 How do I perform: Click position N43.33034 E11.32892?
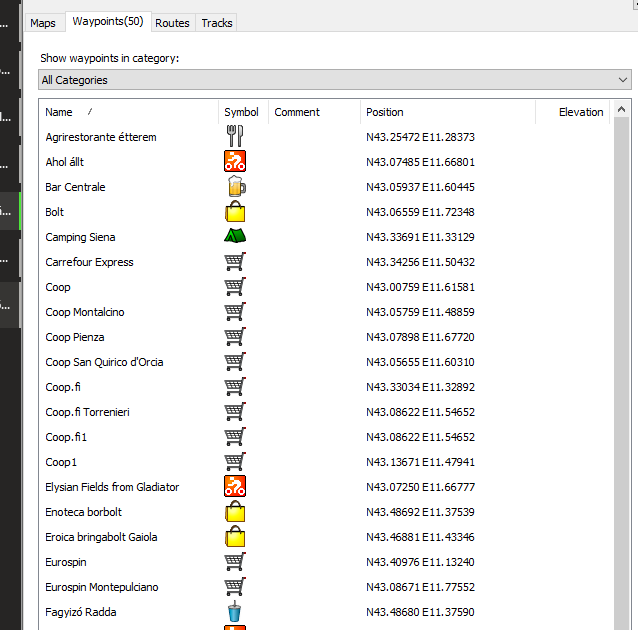point(420,387)
